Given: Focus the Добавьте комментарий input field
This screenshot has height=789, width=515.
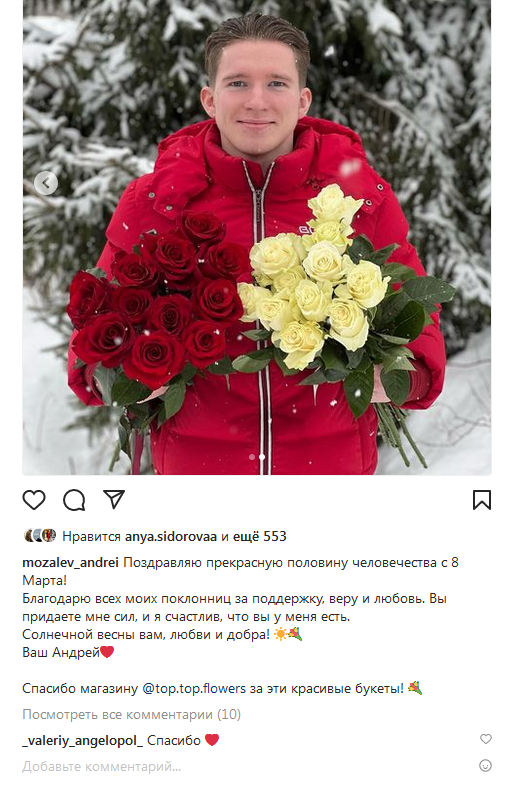Looking at the screenshot, I should (x=247, y=766).
